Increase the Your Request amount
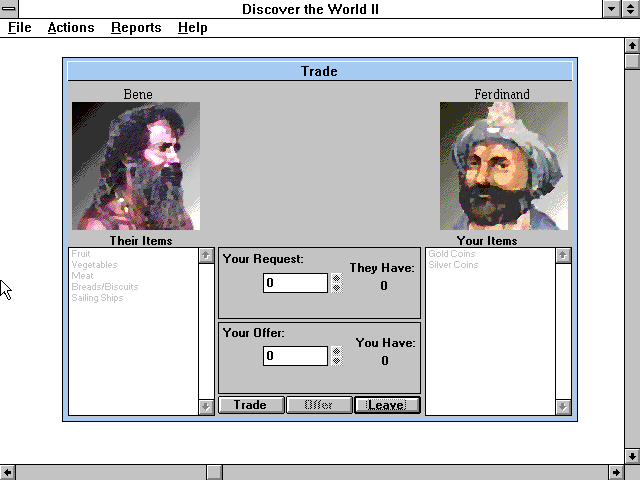640x480 pixels. tap(336, 278)
